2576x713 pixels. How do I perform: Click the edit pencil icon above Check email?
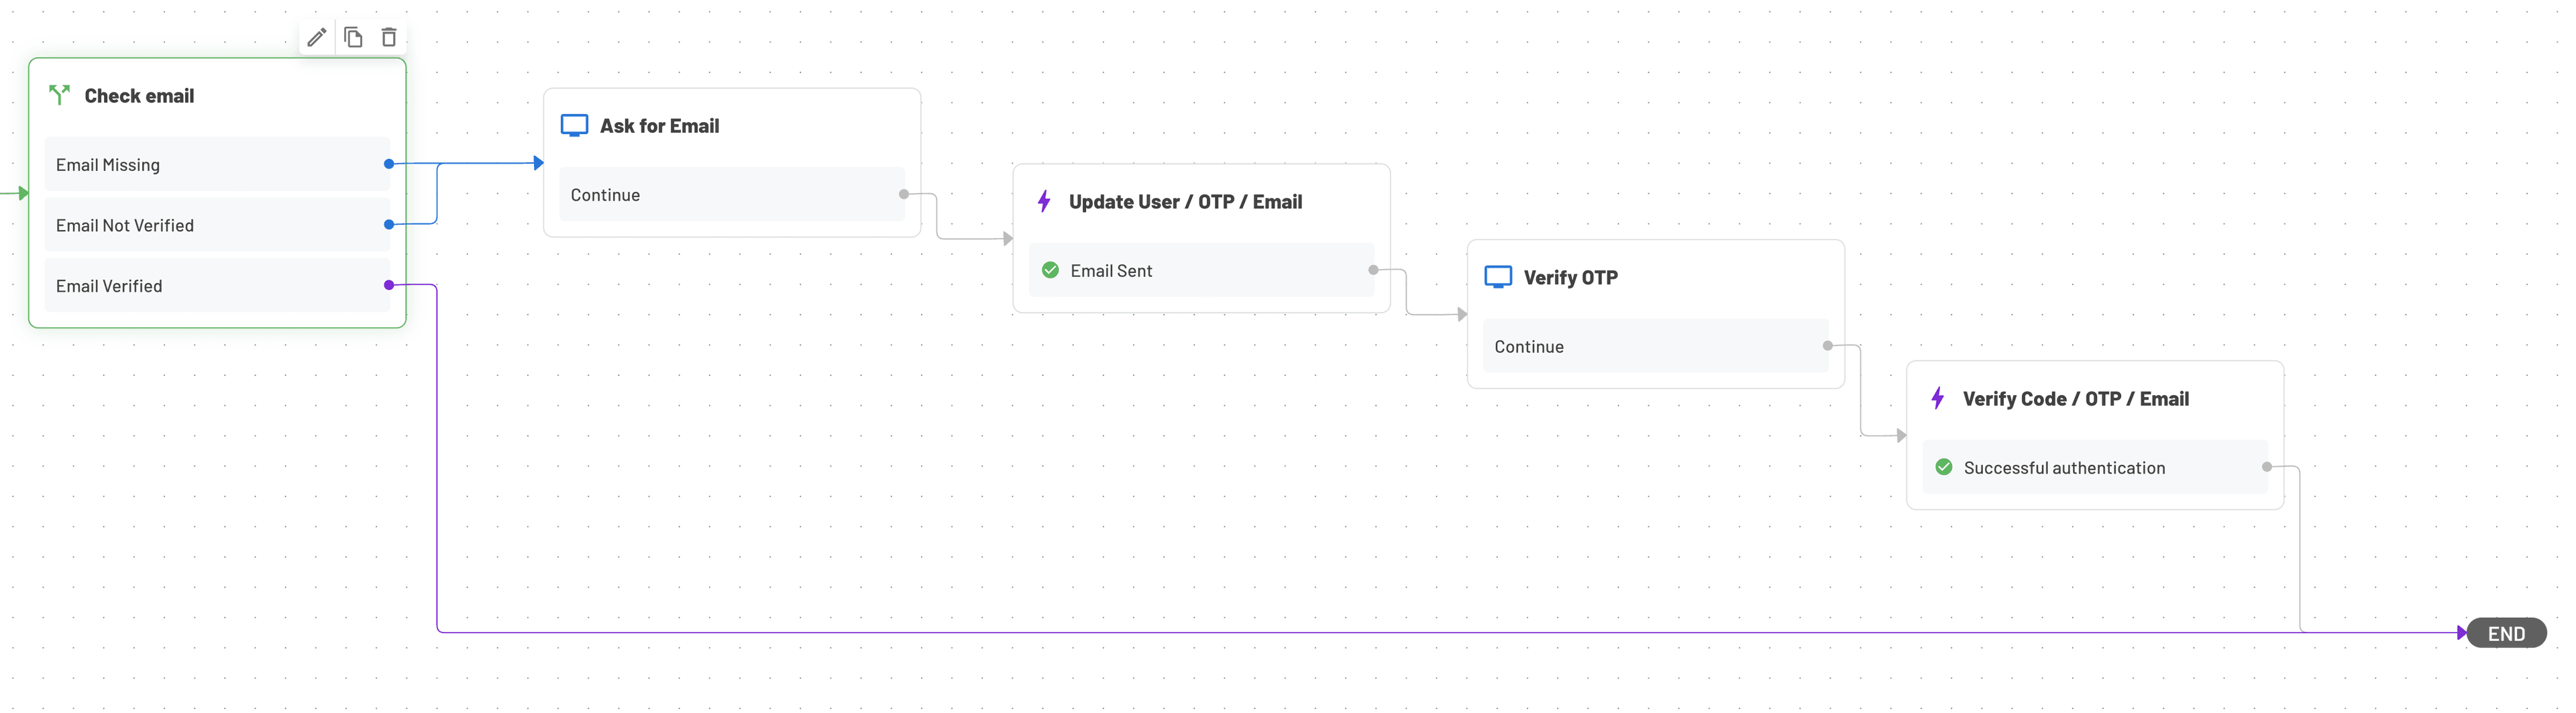pyautogui.click(x=317, y=37)
